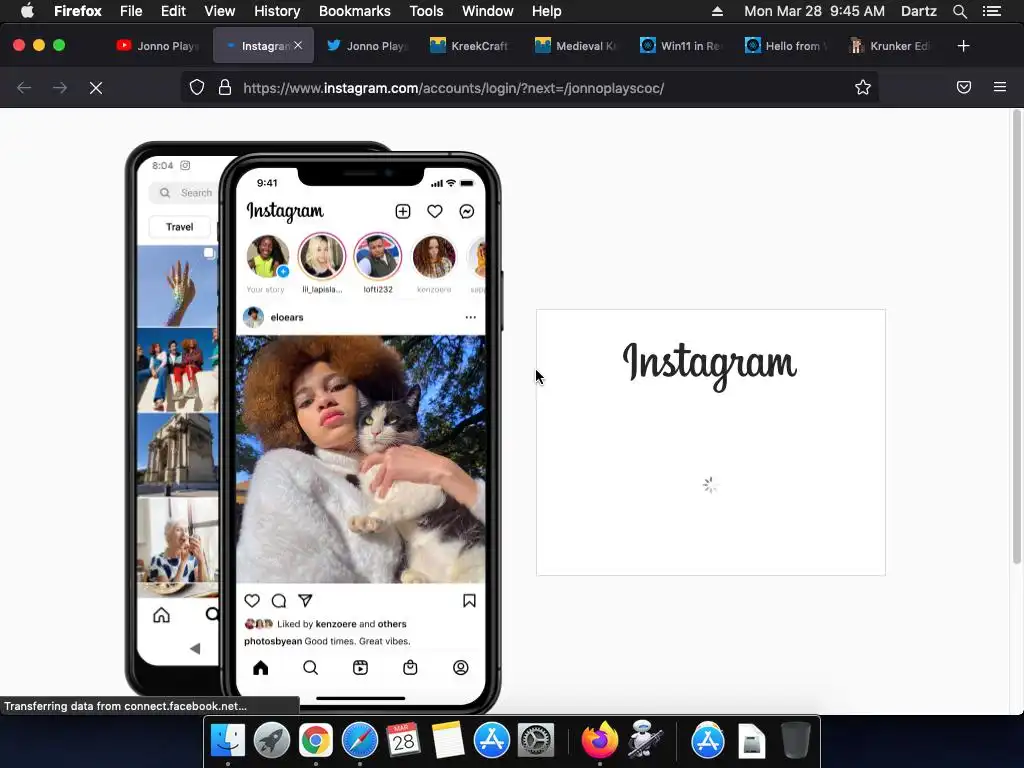This screenshot has height=768, width=1024.
Task: Click the 'Transferring data from connect.facebook.net' status text
Action: click(125, 706)
